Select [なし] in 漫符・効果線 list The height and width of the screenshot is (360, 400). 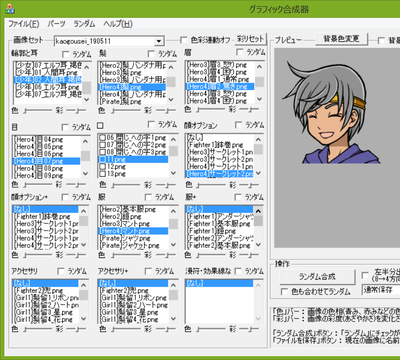[x=219, y=283]
